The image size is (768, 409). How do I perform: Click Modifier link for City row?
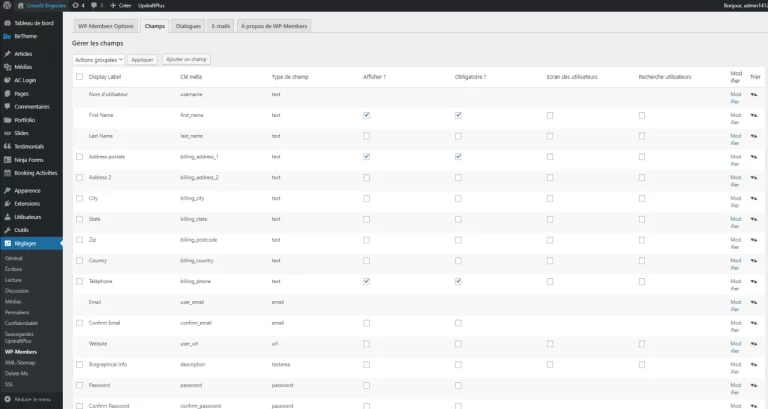(x=735, y=202)
